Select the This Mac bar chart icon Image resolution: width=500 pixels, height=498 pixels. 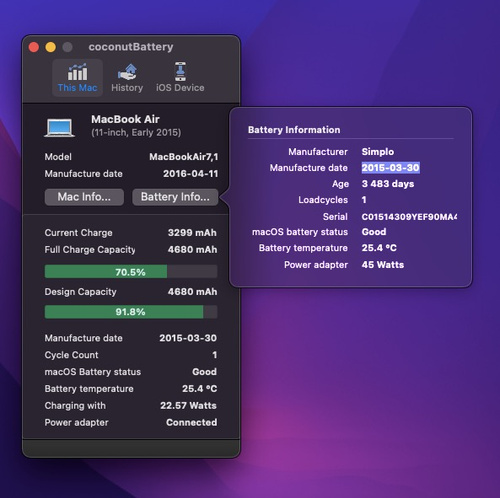[x=78, y=72]
